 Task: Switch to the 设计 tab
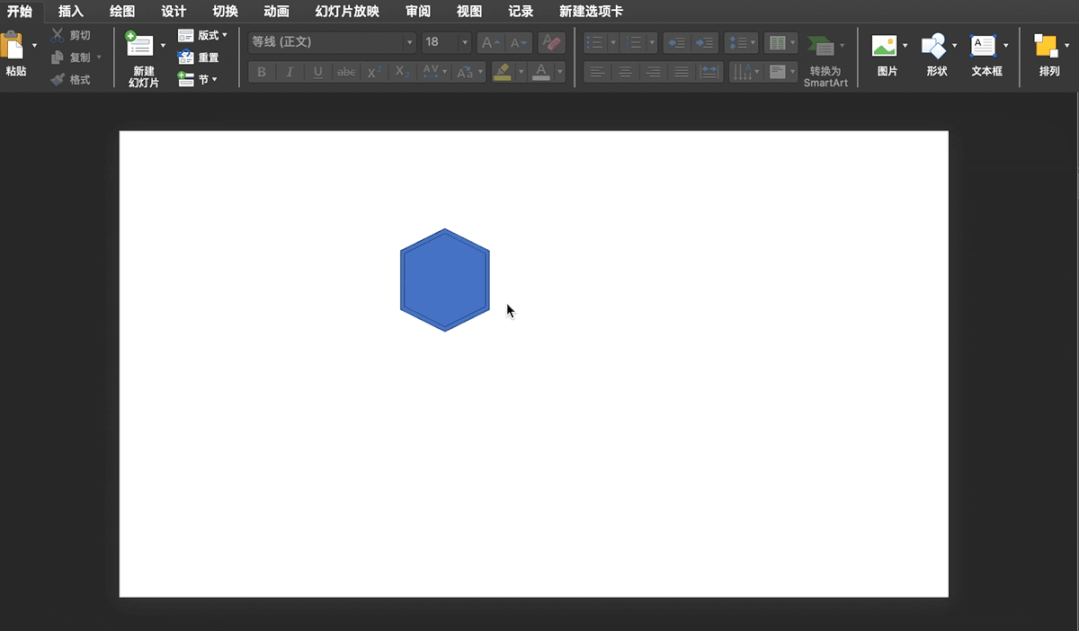point(173,11)
